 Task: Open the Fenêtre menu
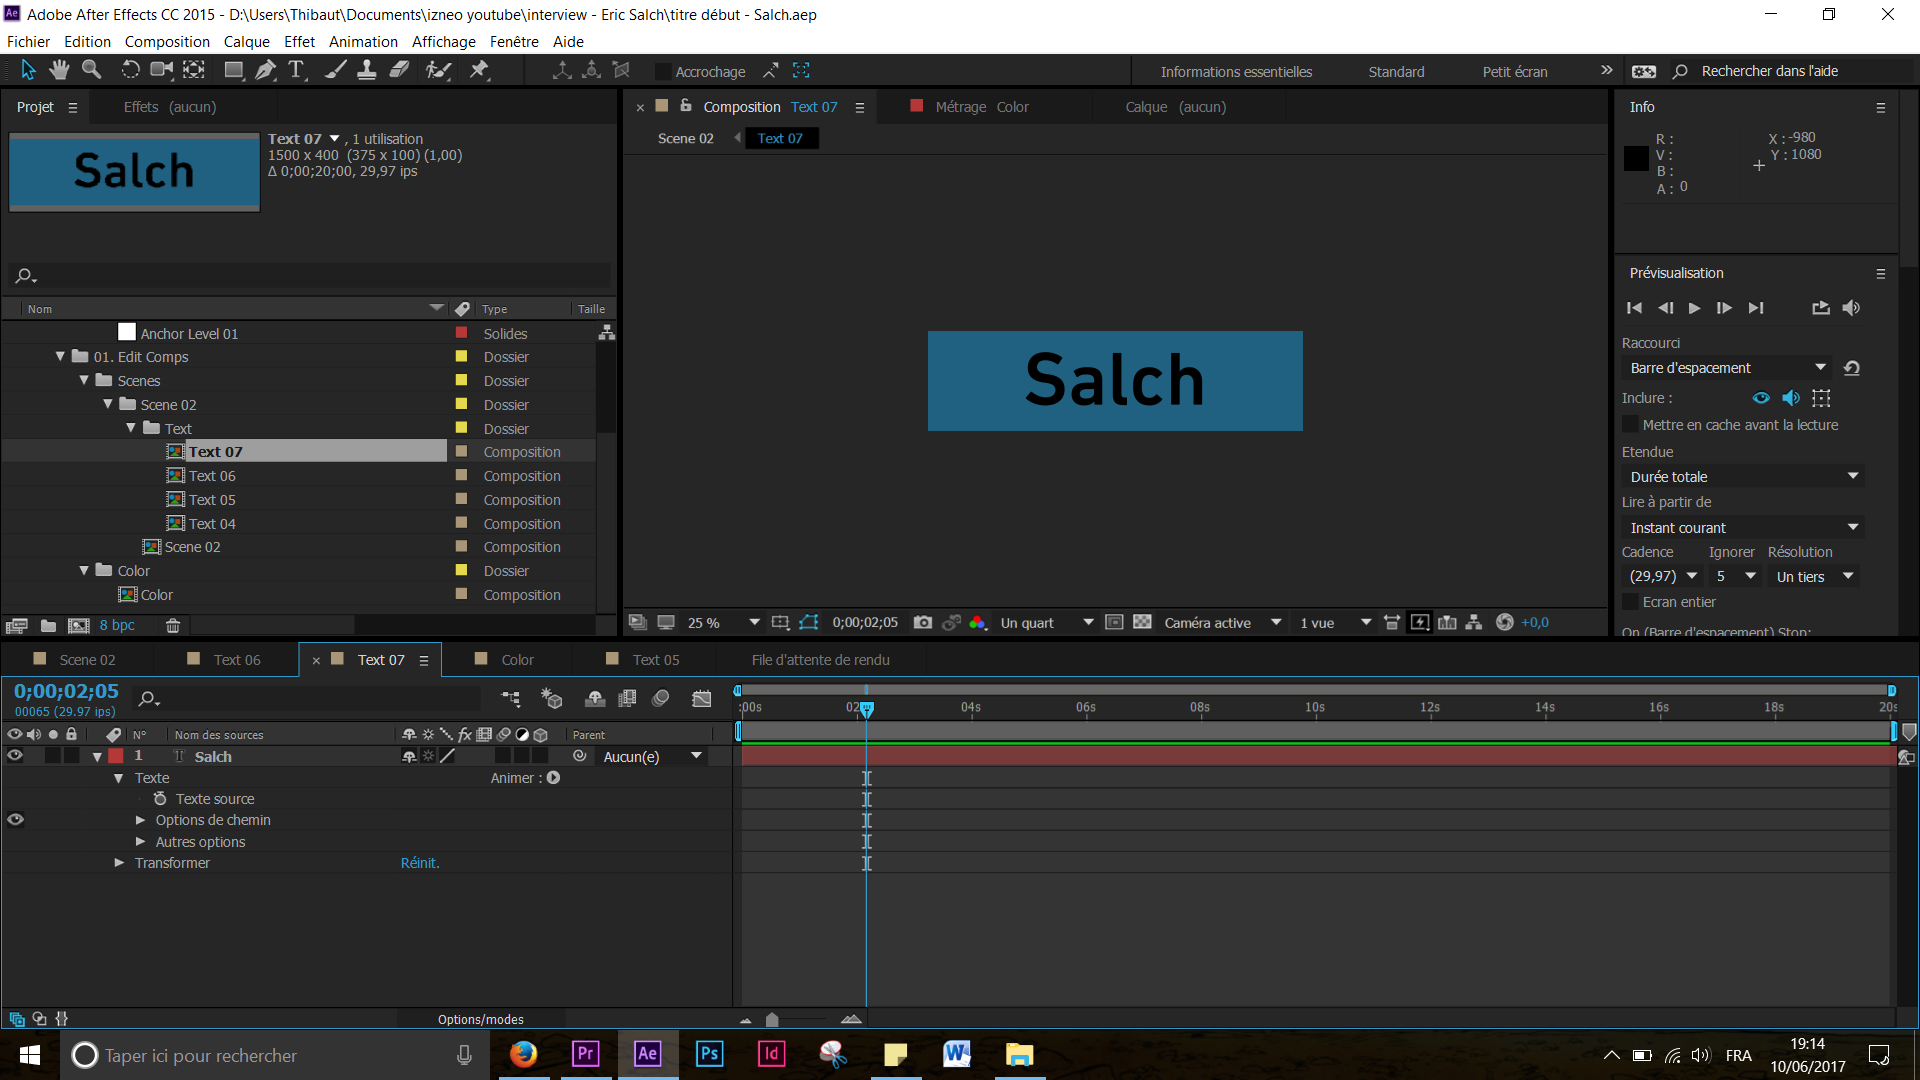click(x=514, y=42)
